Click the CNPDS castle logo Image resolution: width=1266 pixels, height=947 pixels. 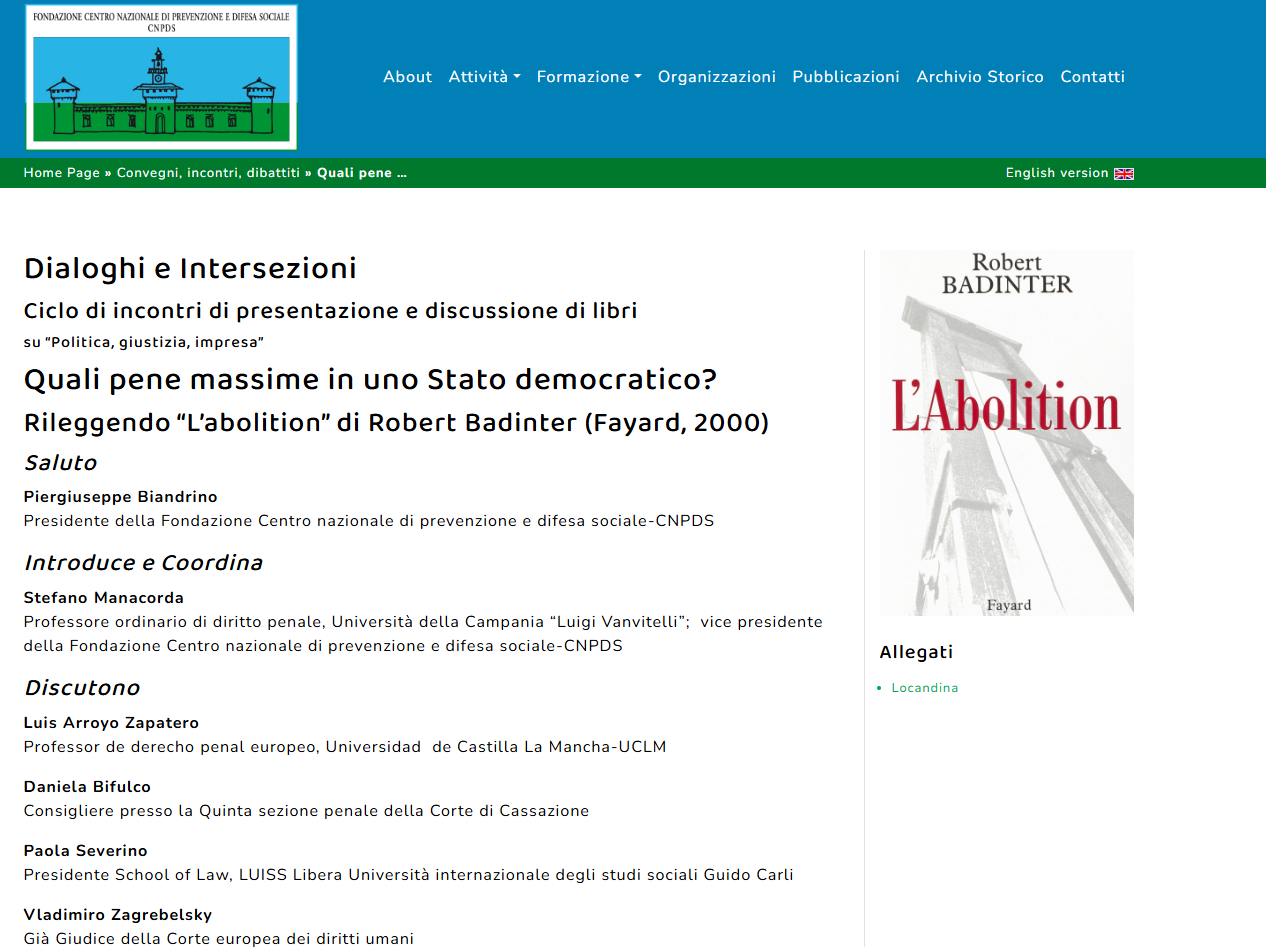click(x=161, y=77)
